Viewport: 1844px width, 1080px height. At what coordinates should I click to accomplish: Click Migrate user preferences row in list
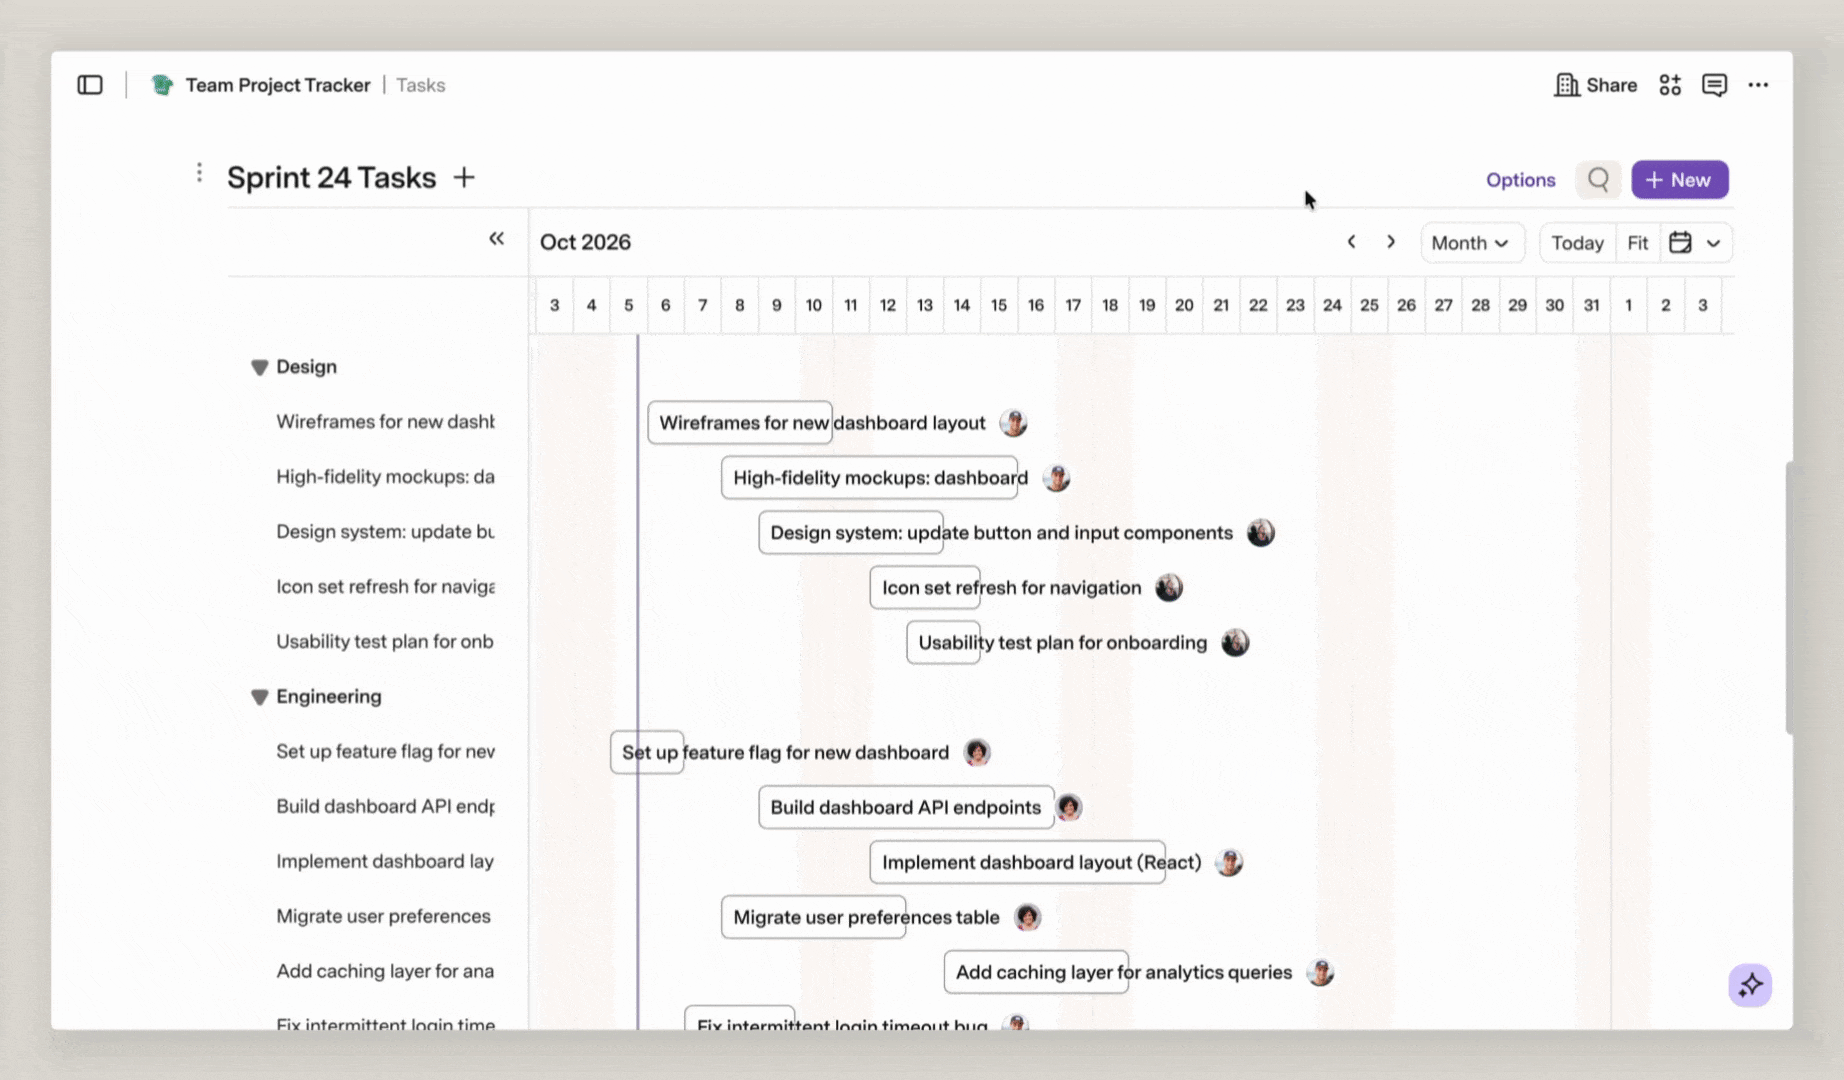pos(384,917)
